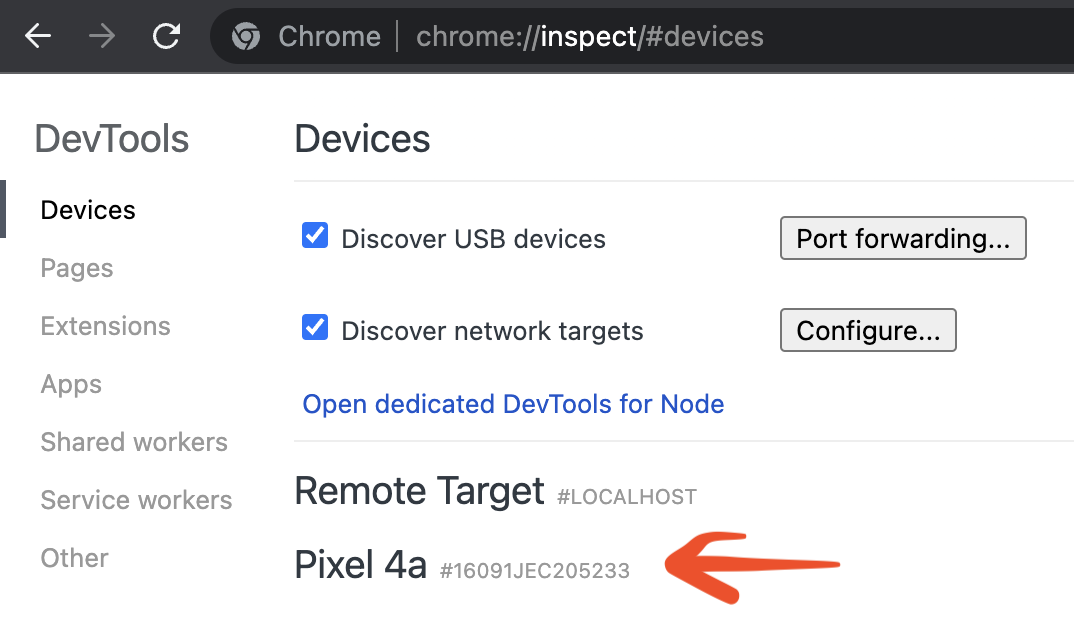Switch to the Extensions section
The image size is (1074, 626).
point(105,326)
